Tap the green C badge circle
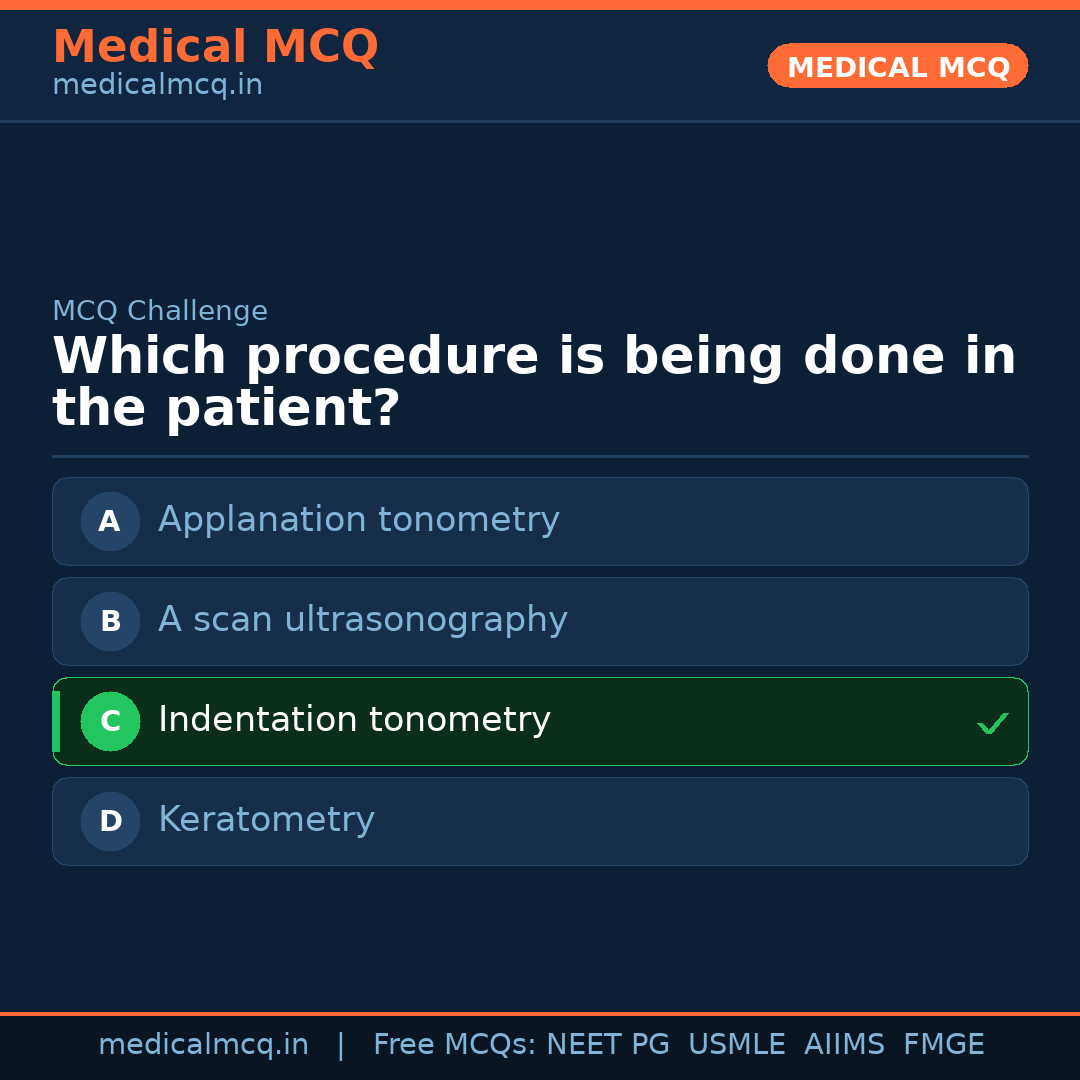This screenshot has width=1080, height=1080. tap(110, 721)
